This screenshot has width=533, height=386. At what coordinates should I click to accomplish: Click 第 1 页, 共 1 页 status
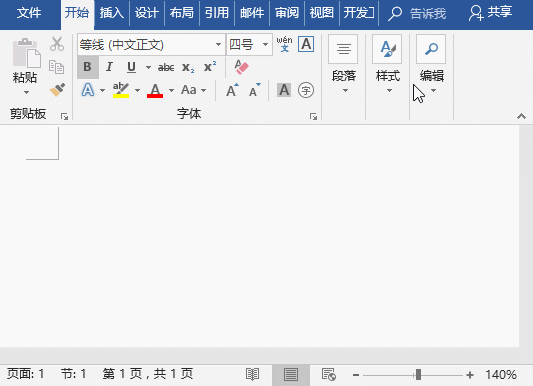coord(148,374)
